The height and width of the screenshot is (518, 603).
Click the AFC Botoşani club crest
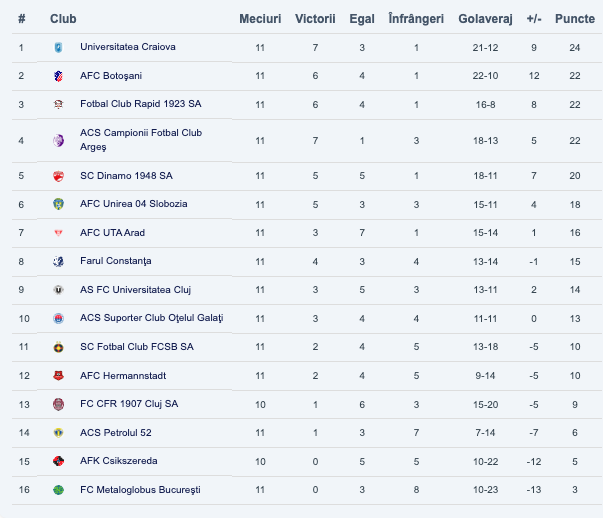pyautogui.click(x=58, y=76)
